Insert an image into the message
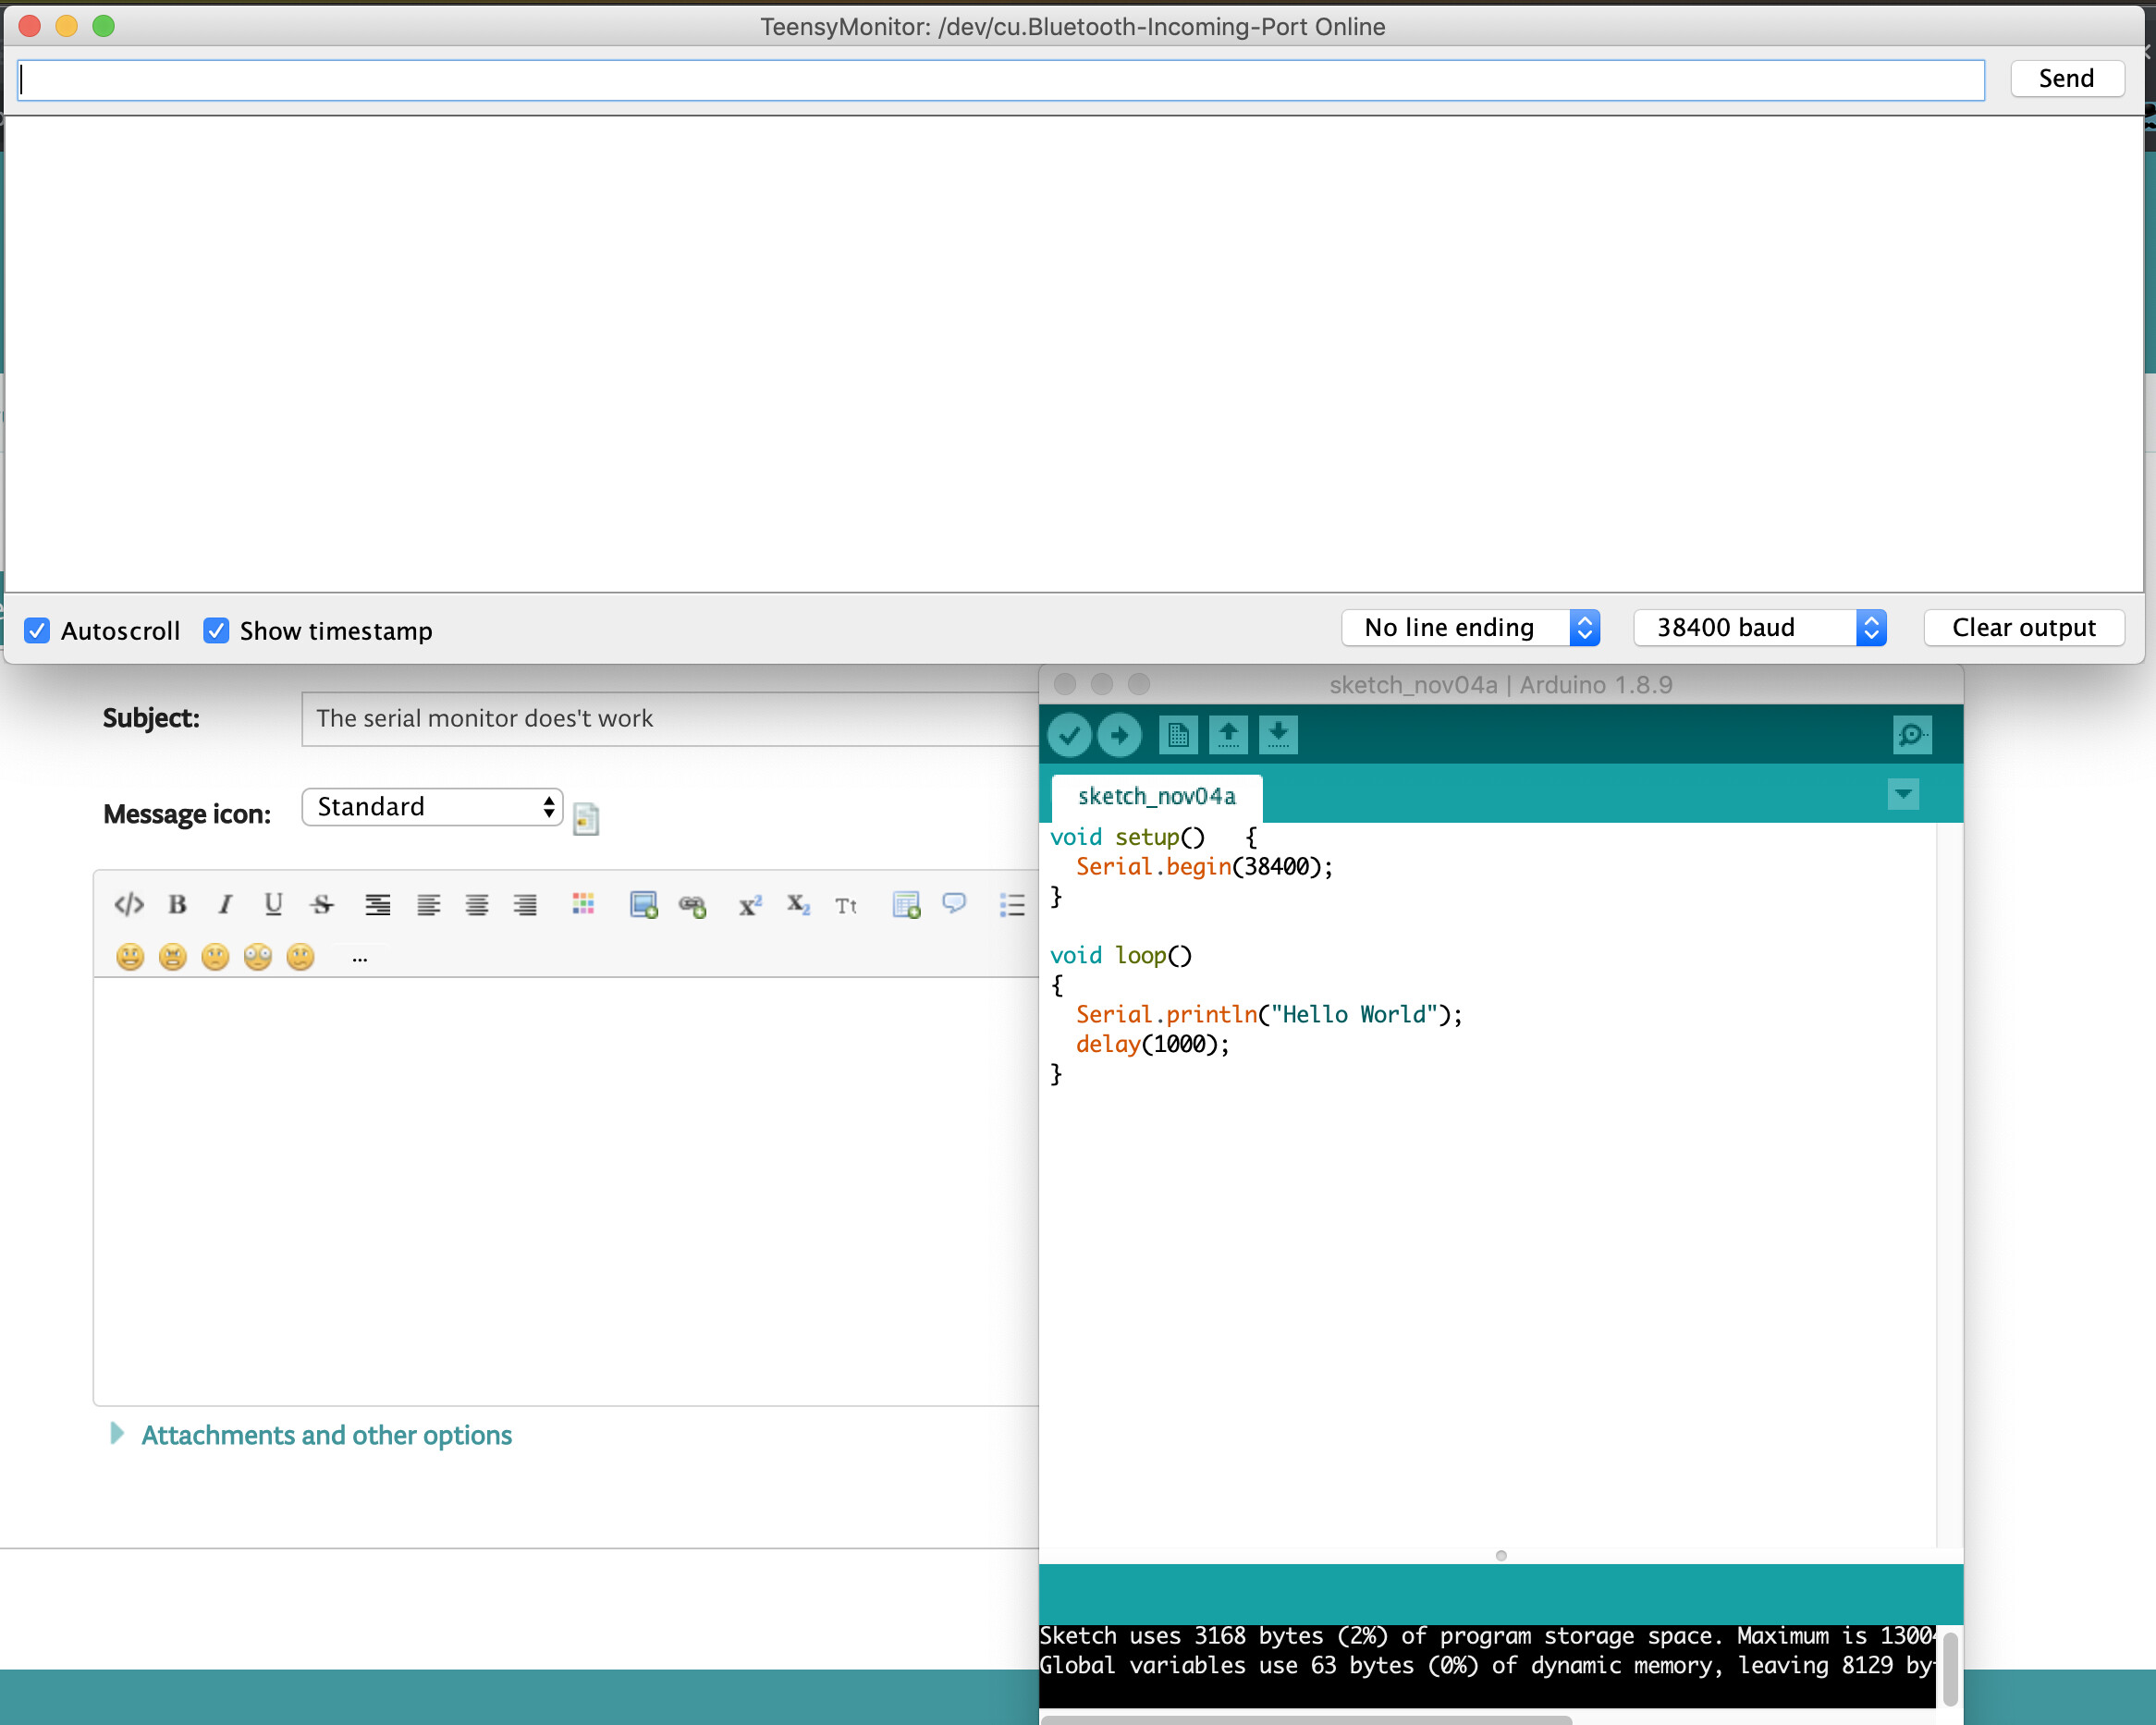Viewport: 2156px width, 1725px height. click(x=644, y=905)
